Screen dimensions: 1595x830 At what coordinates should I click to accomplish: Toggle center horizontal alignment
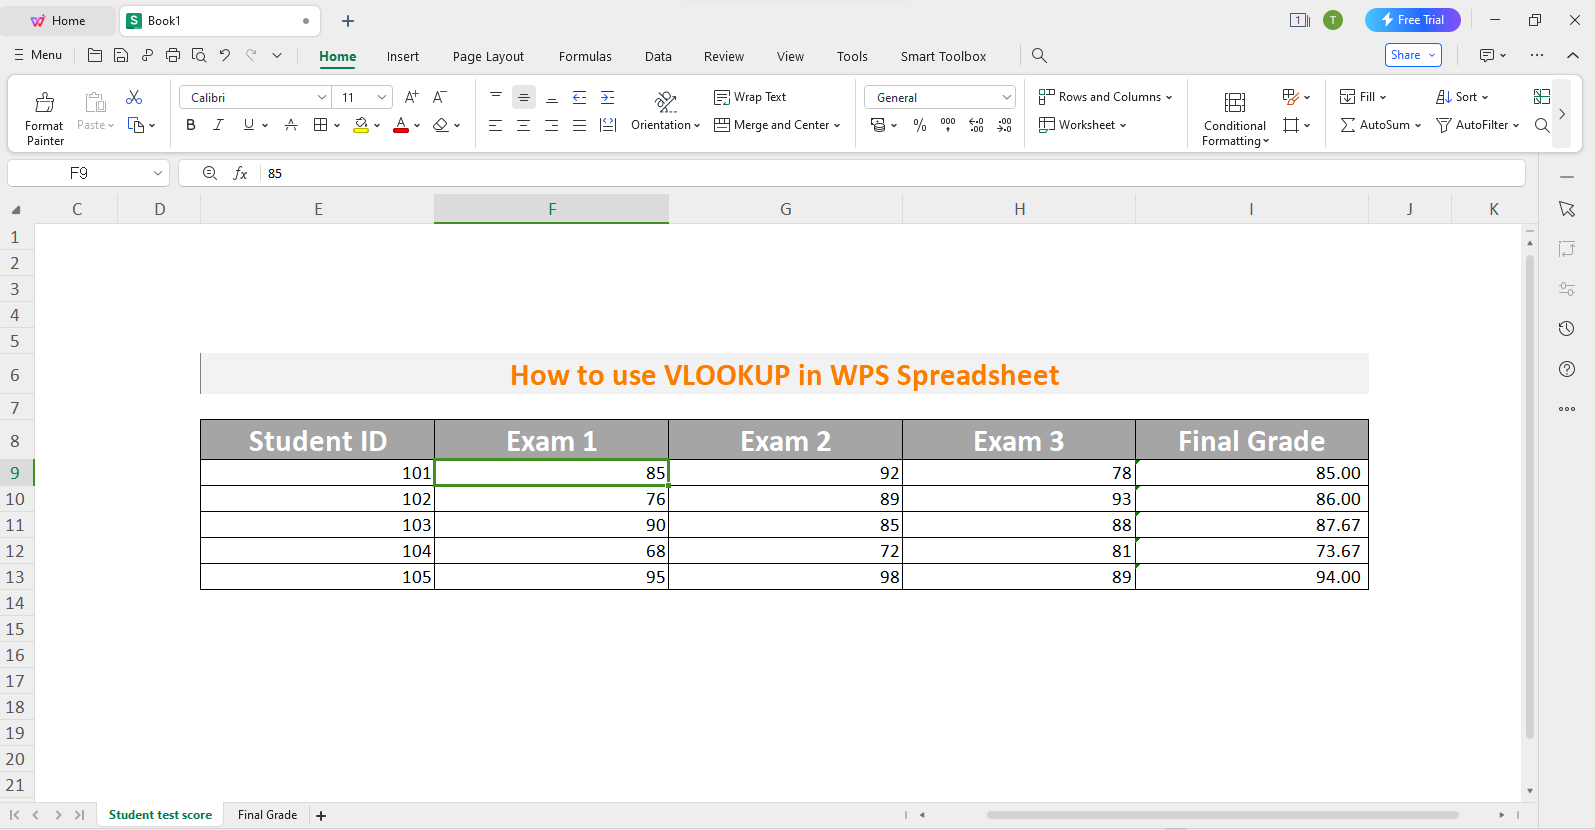(523, 125)
